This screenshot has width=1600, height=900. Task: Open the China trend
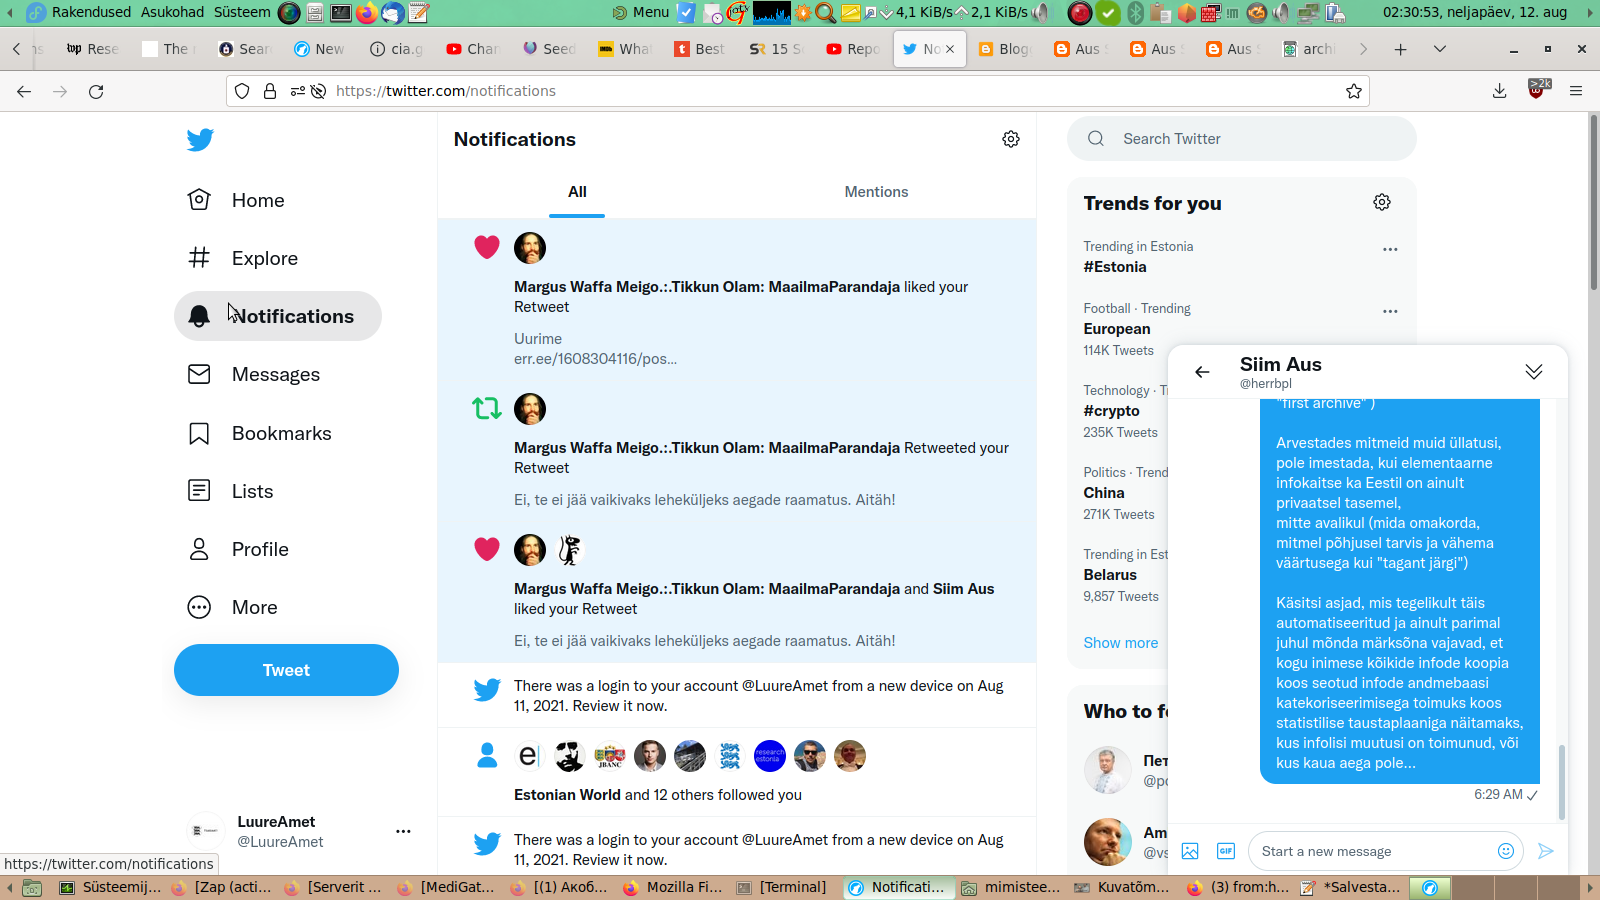click(x=1104, y=493)
